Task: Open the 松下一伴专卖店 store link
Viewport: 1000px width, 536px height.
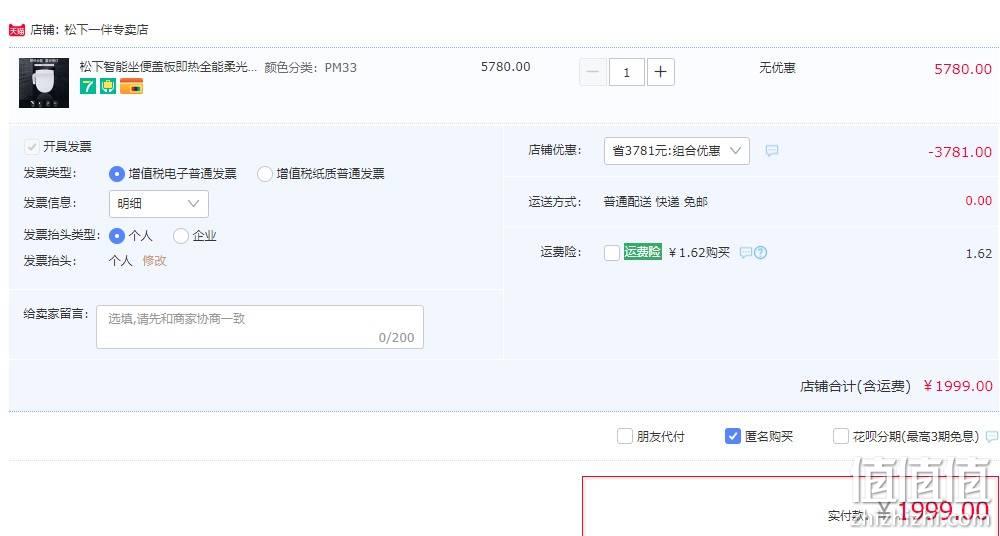Action: [107, 30]
